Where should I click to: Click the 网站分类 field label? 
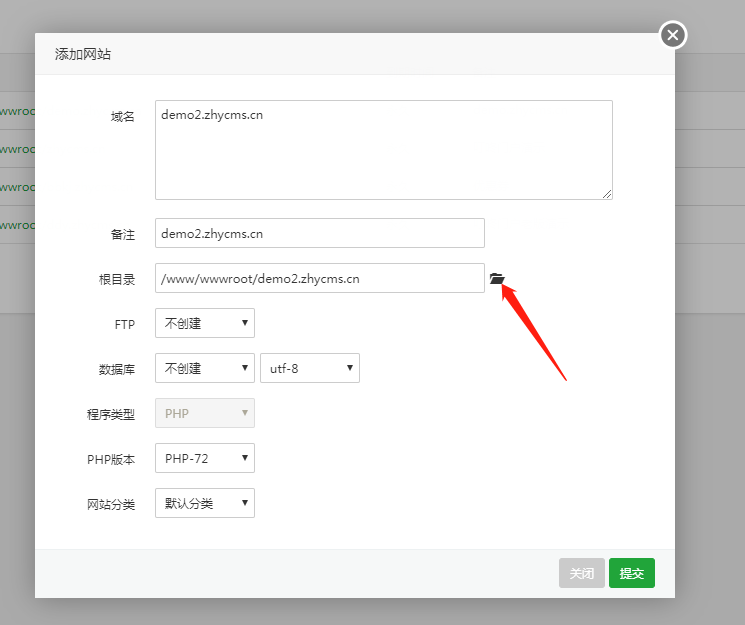[x=110, y=504]
